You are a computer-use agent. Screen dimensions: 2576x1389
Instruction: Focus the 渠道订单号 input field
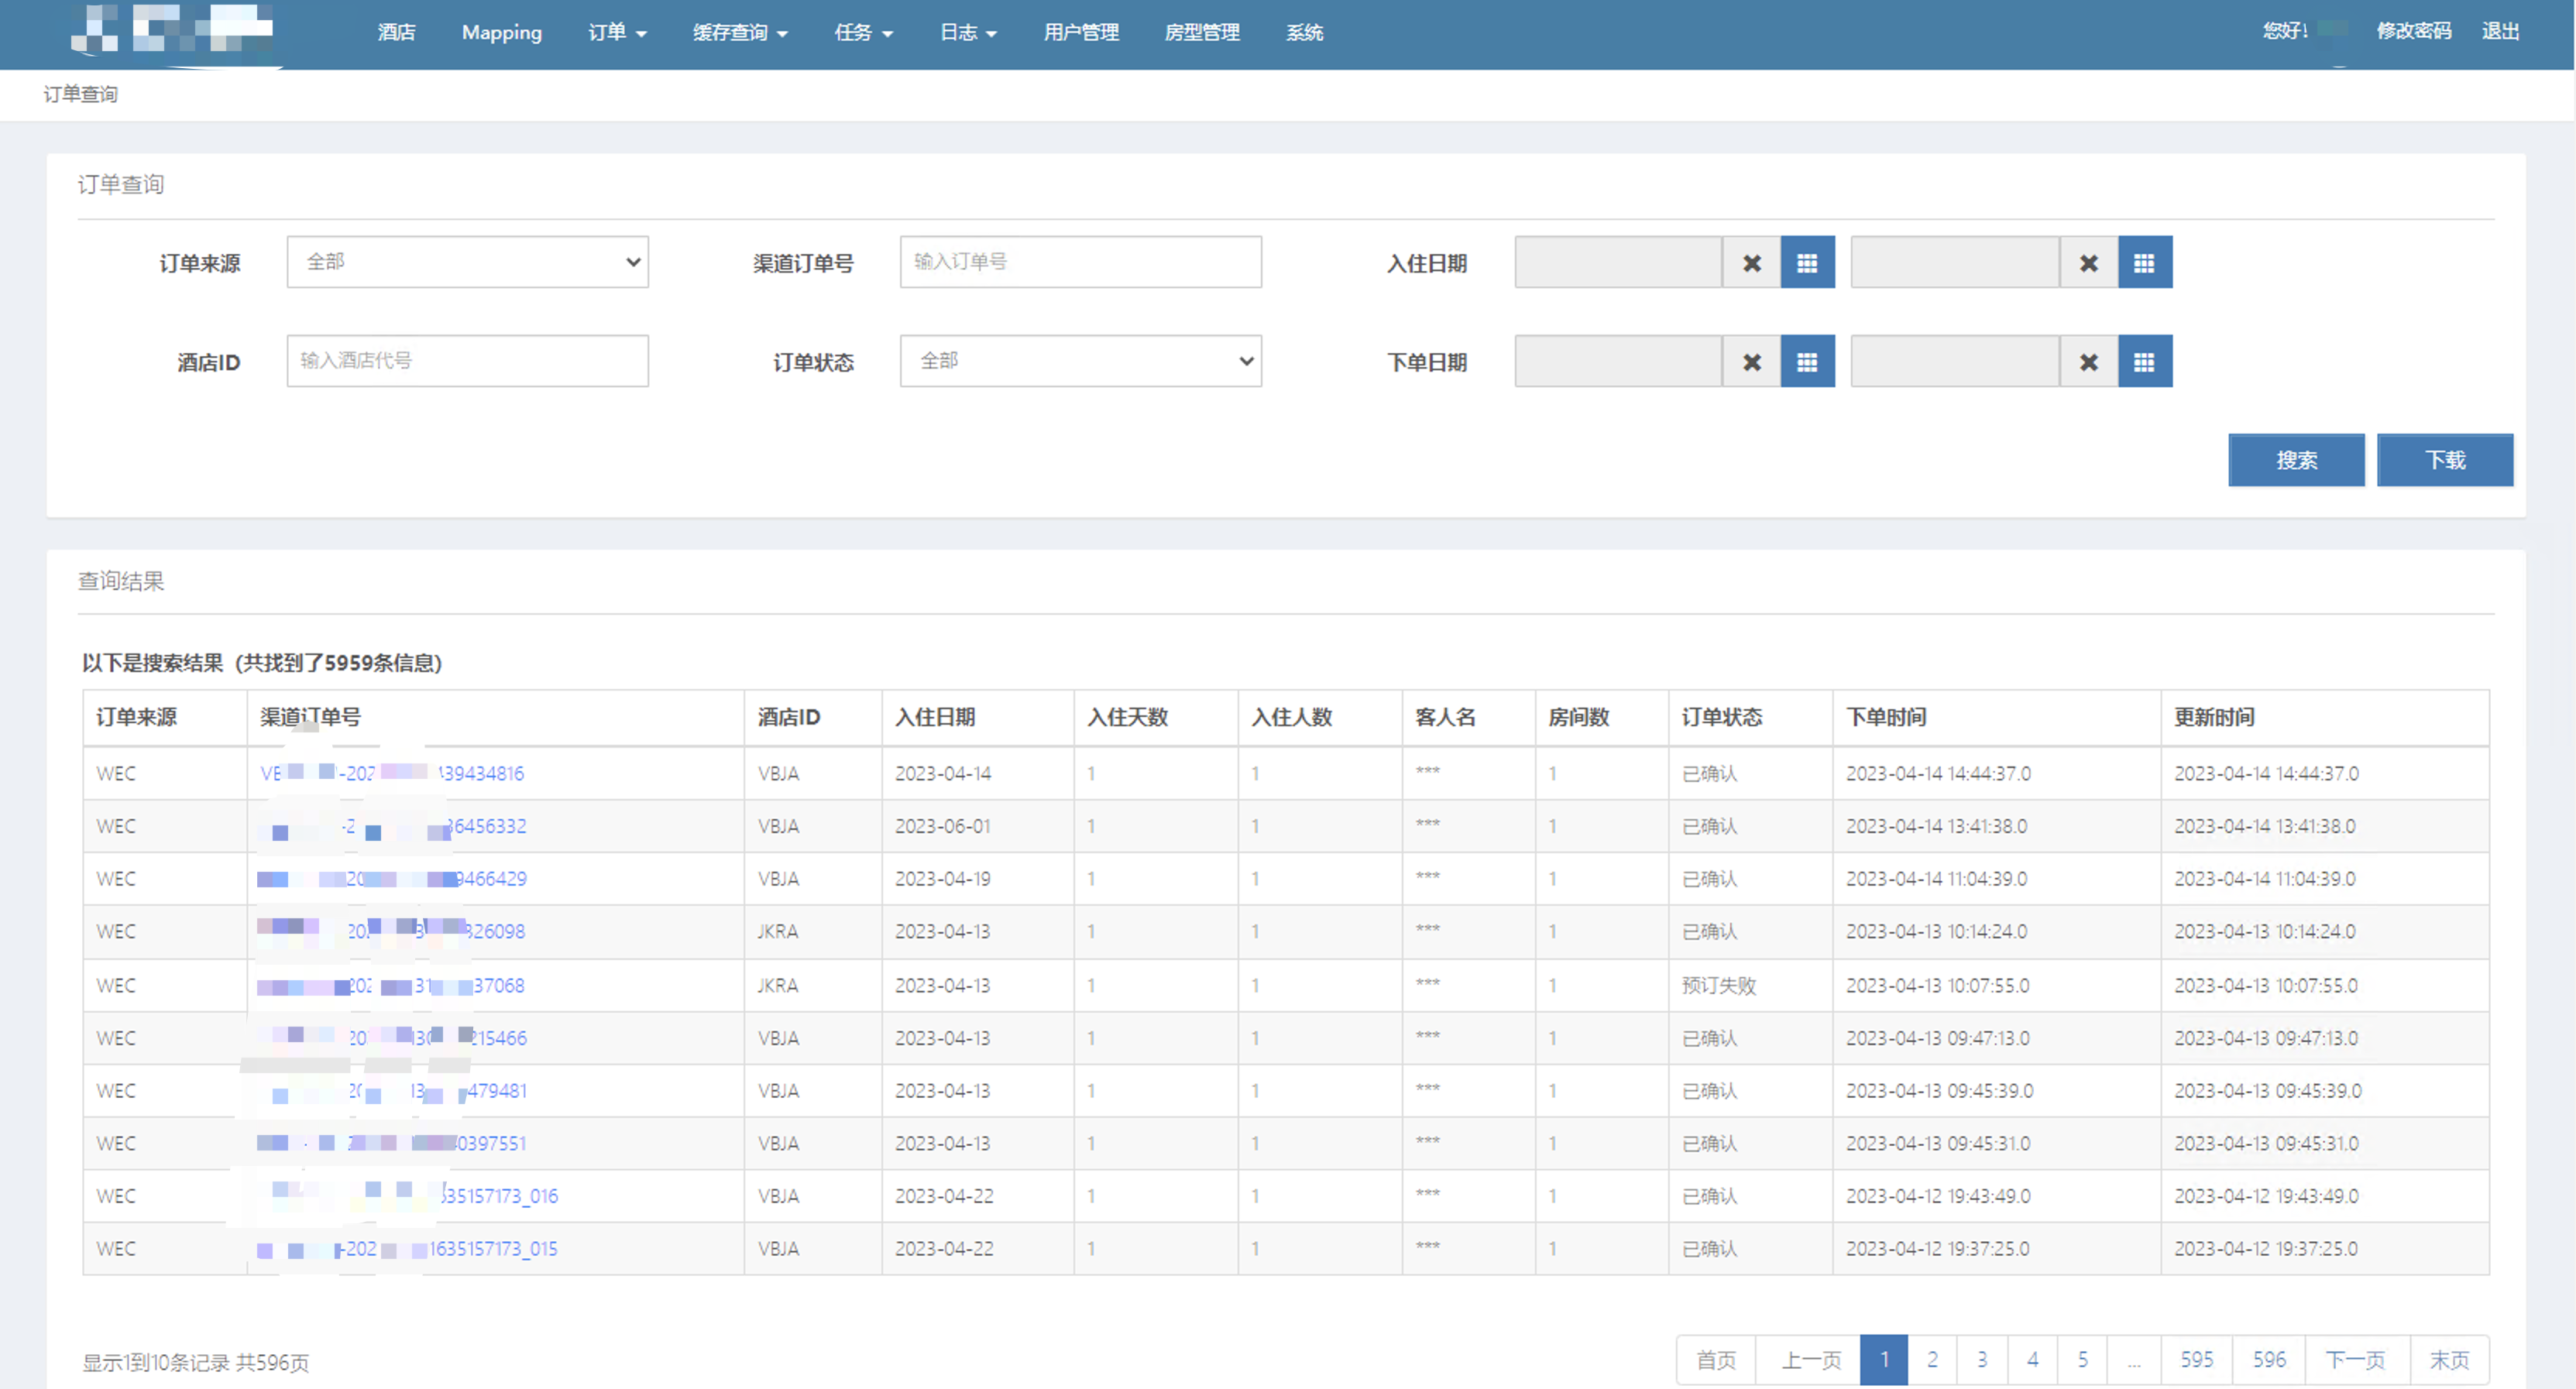tap(1080, 262)
